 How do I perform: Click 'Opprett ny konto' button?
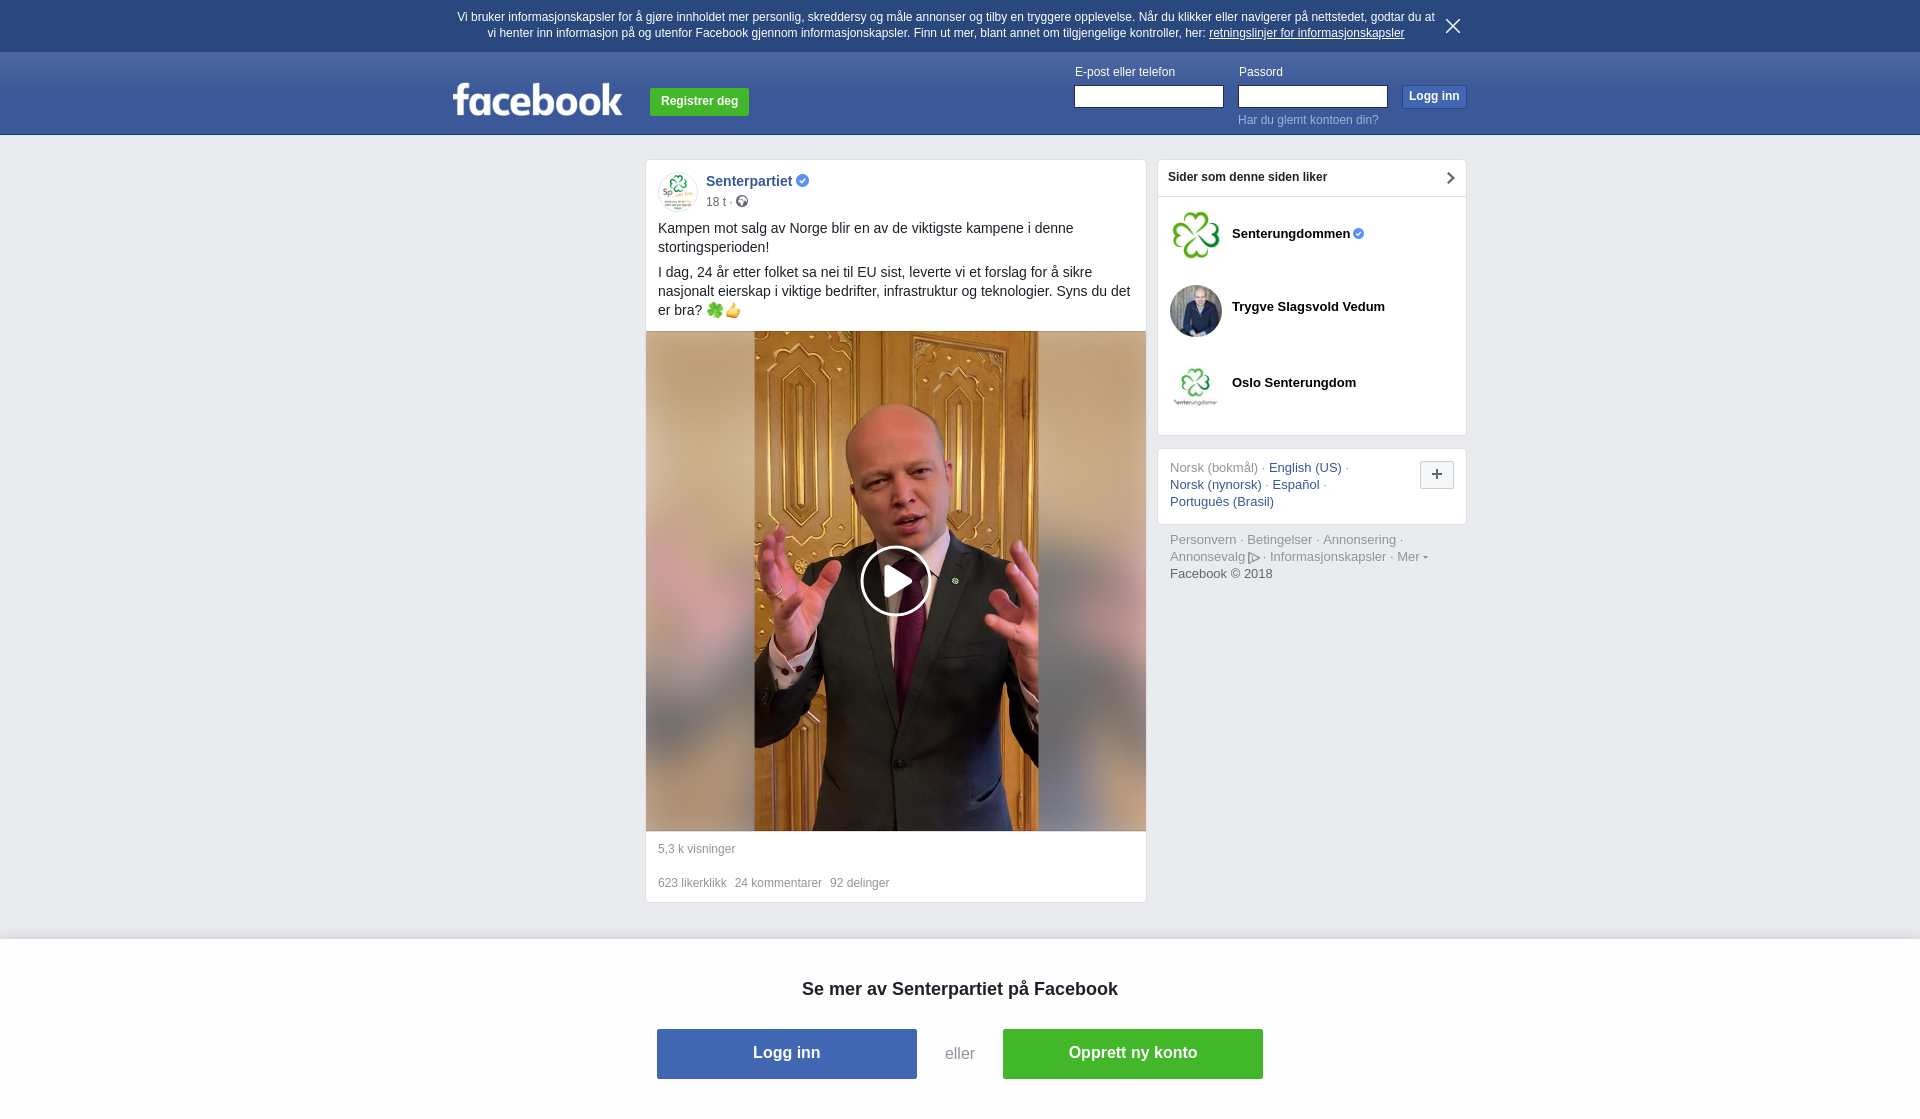click(1133, 1054)
